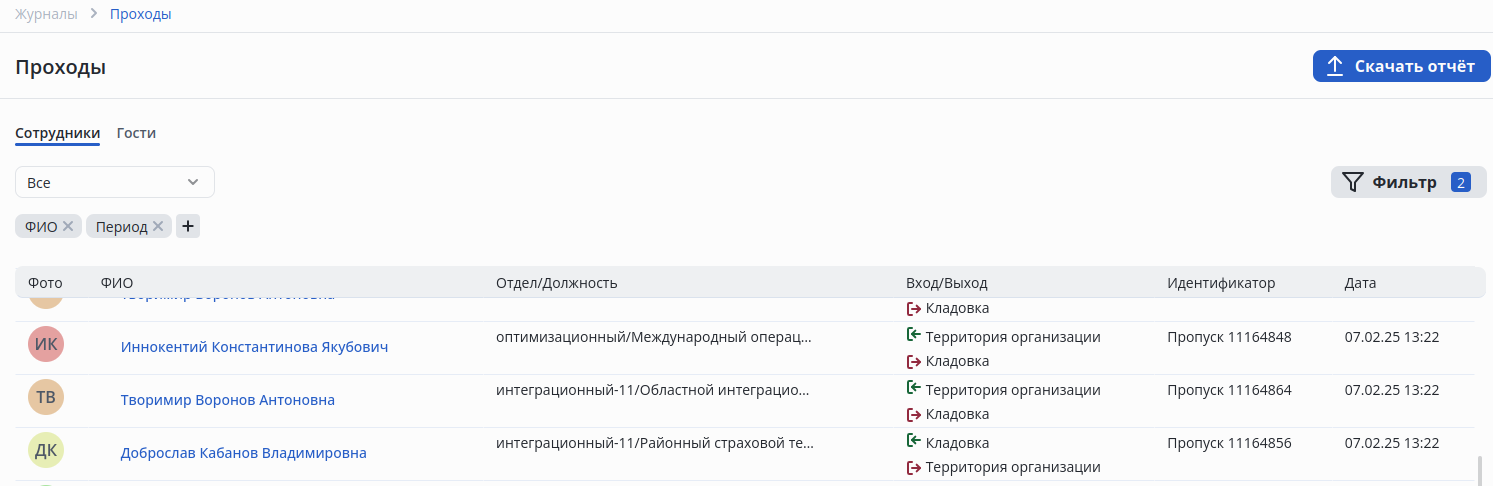Add a new filter with the plus icon
Viewport: 1493px width, 486px height.
(188, 227)
